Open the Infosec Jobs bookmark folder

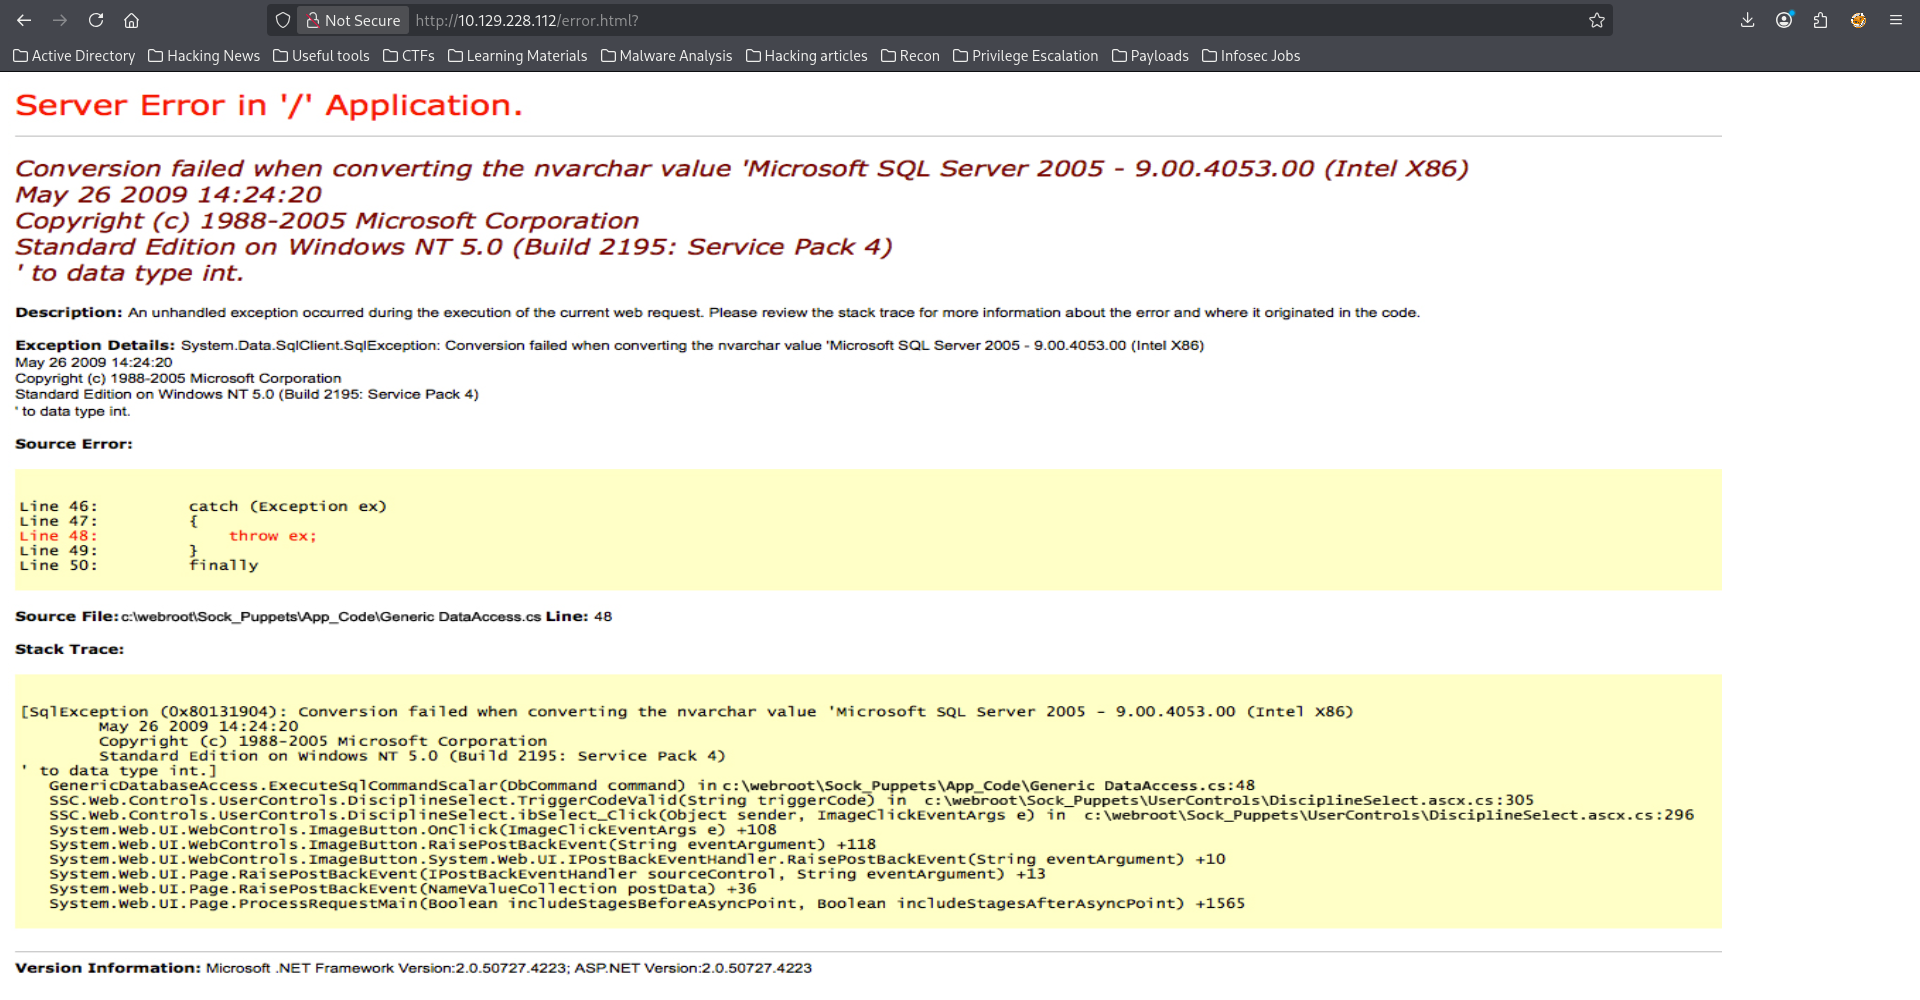[x=1259, y=56]
